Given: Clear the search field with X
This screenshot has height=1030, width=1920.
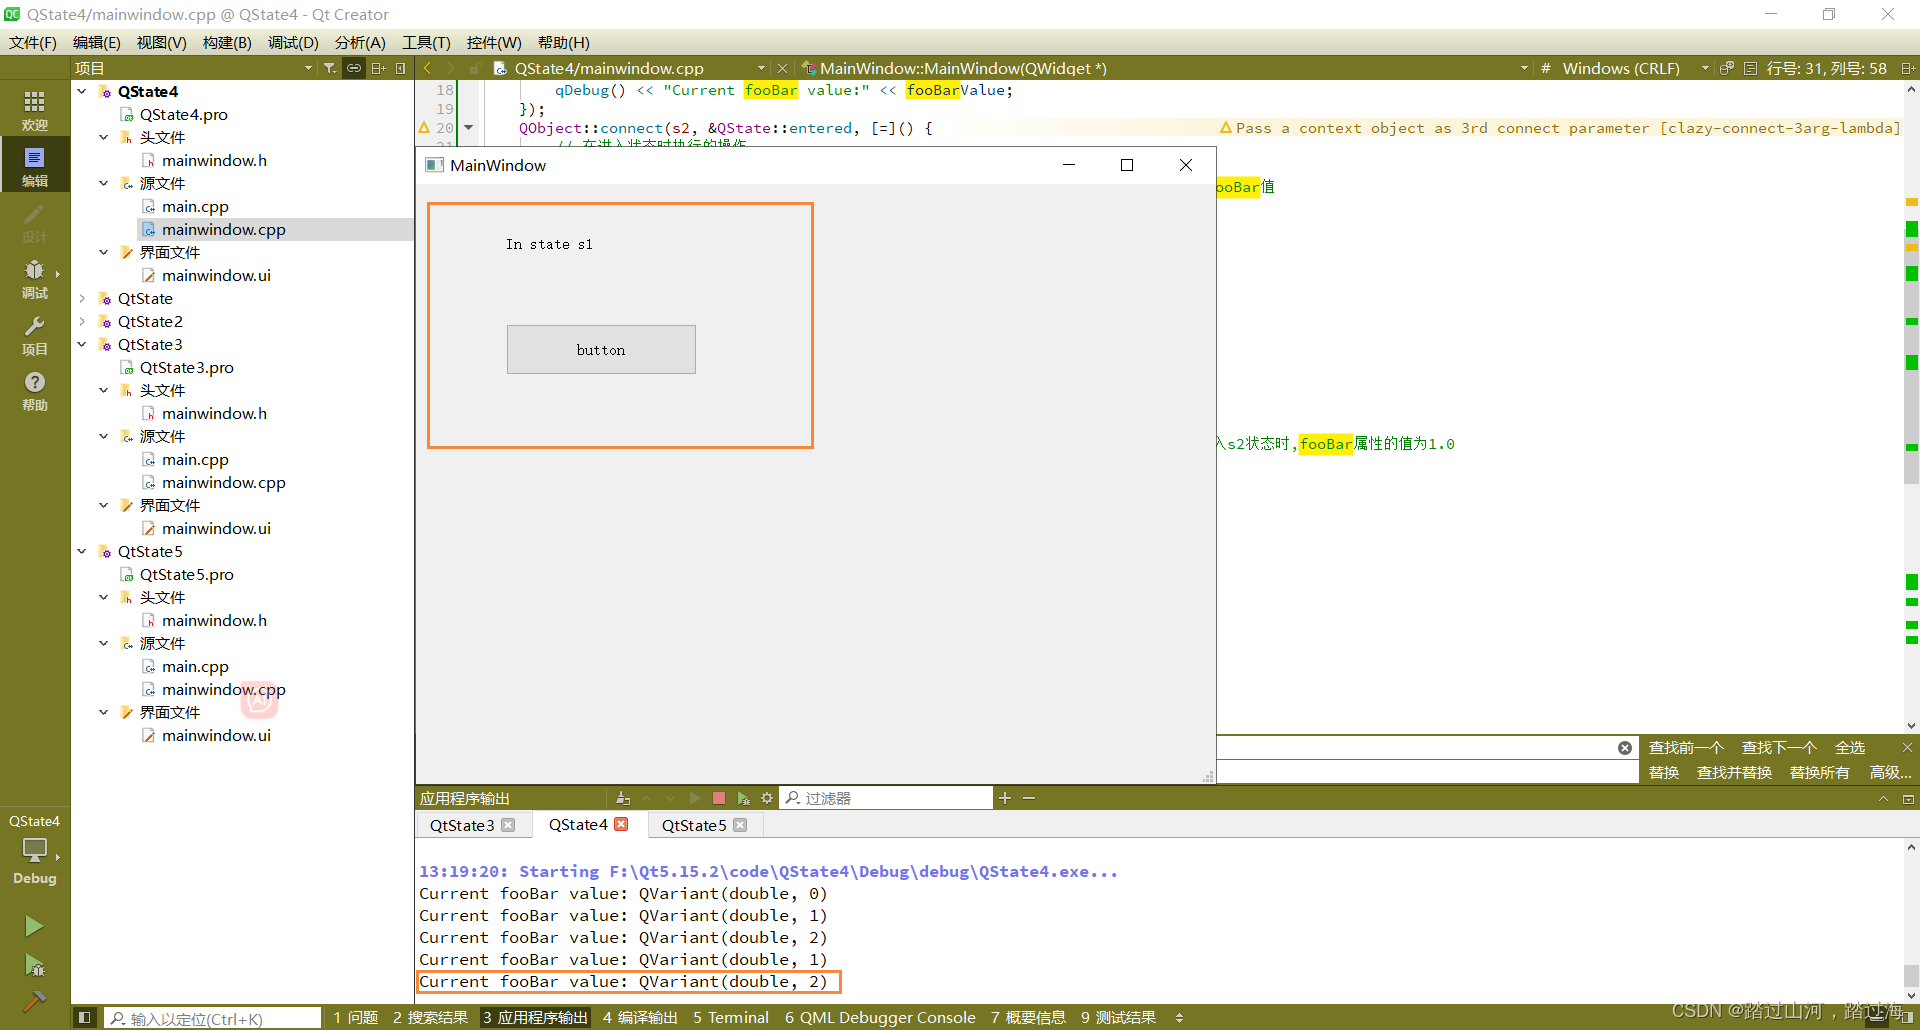Looking at the screenshot, I should coord(1625,748).
